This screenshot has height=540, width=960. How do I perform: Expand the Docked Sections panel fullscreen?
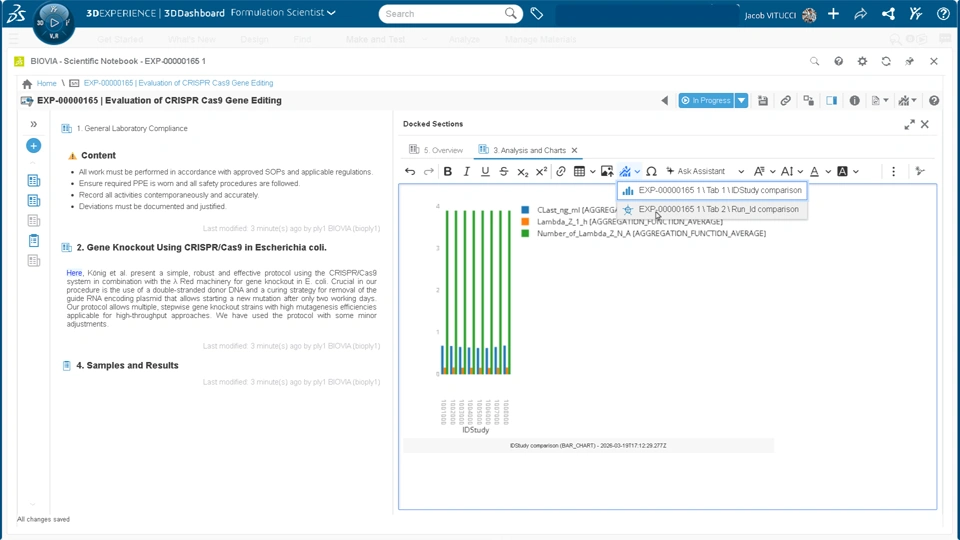[909, 124]
